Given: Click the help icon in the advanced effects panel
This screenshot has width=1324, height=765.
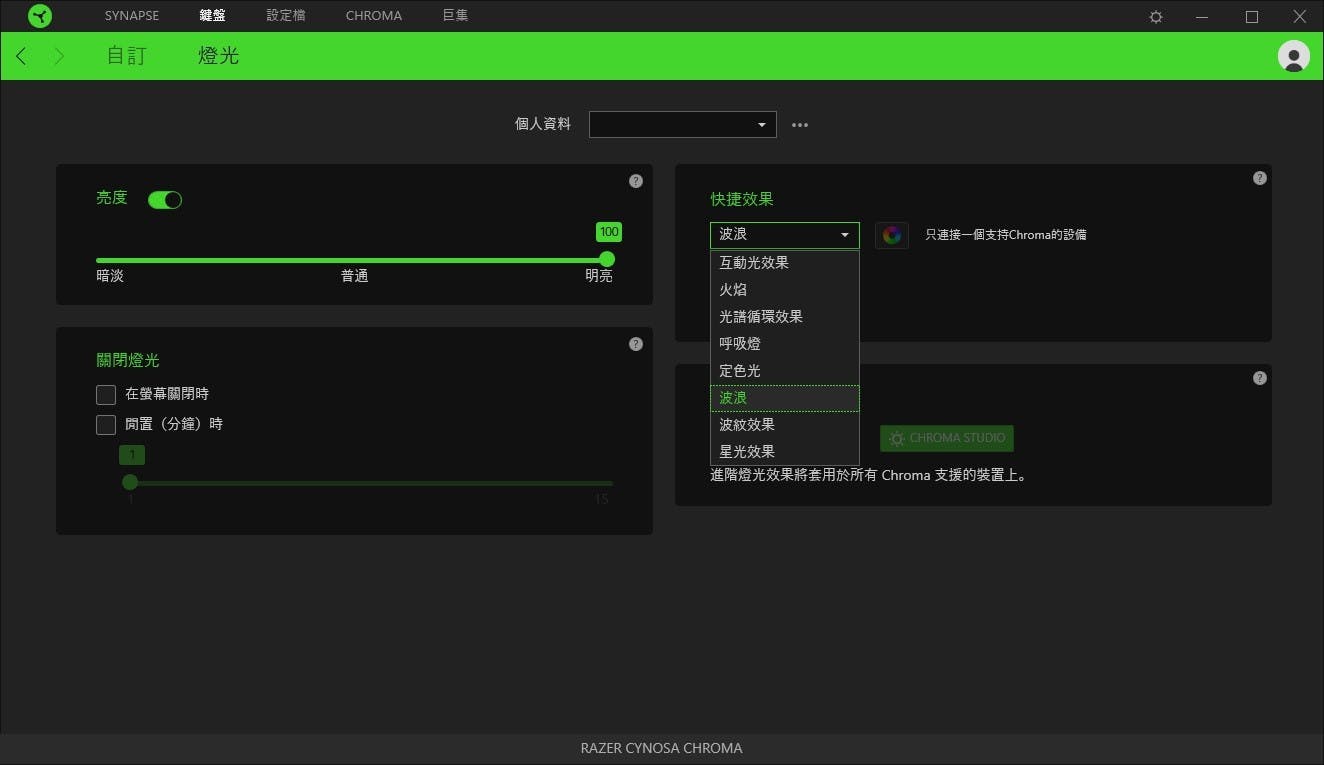Looking at the screenshot, I should point(1260,378).
